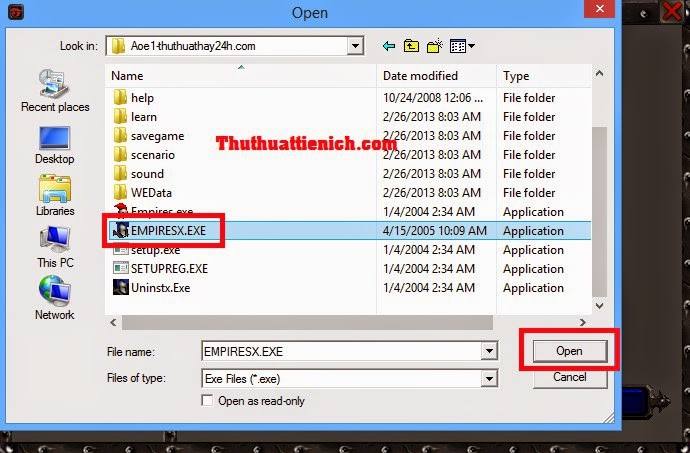Toggle Open as read-only checkbox

tap(207, 401)
